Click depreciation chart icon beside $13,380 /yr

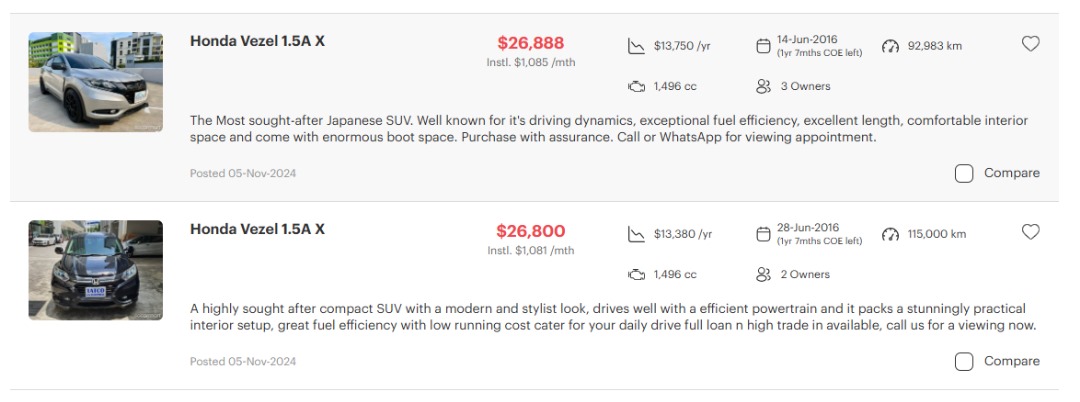tap(636, 234)
